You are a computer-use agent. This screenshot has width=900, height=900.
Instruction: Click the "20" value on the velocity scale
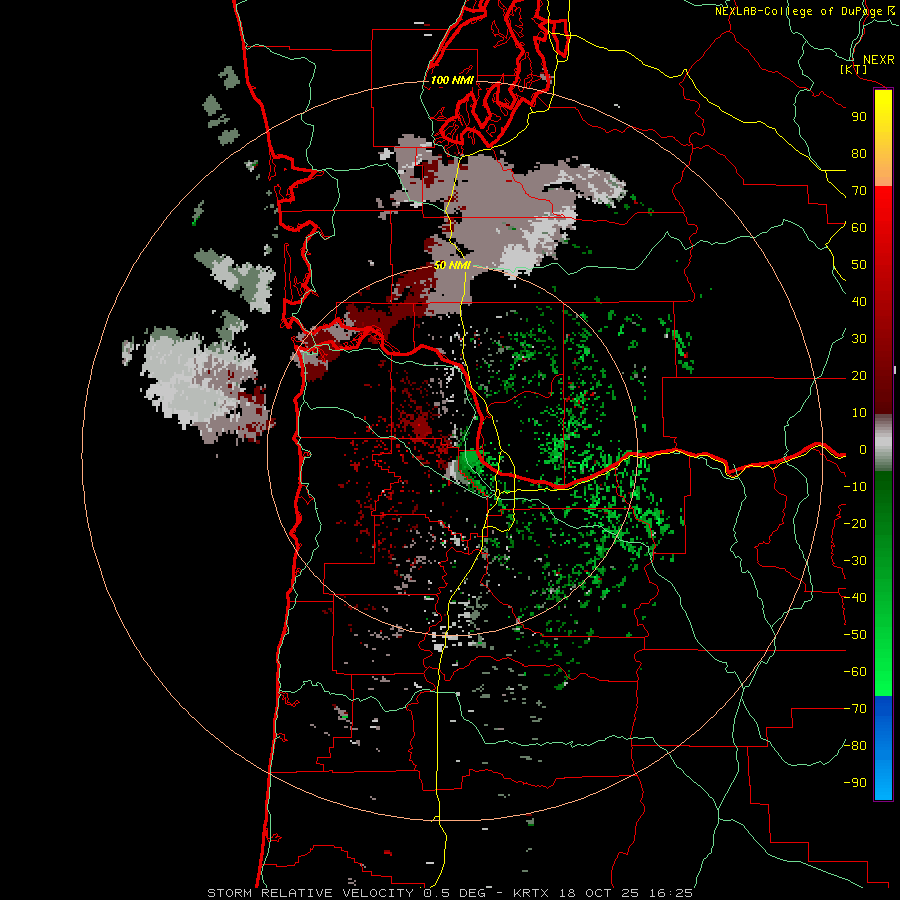click(x=859, y=376)
